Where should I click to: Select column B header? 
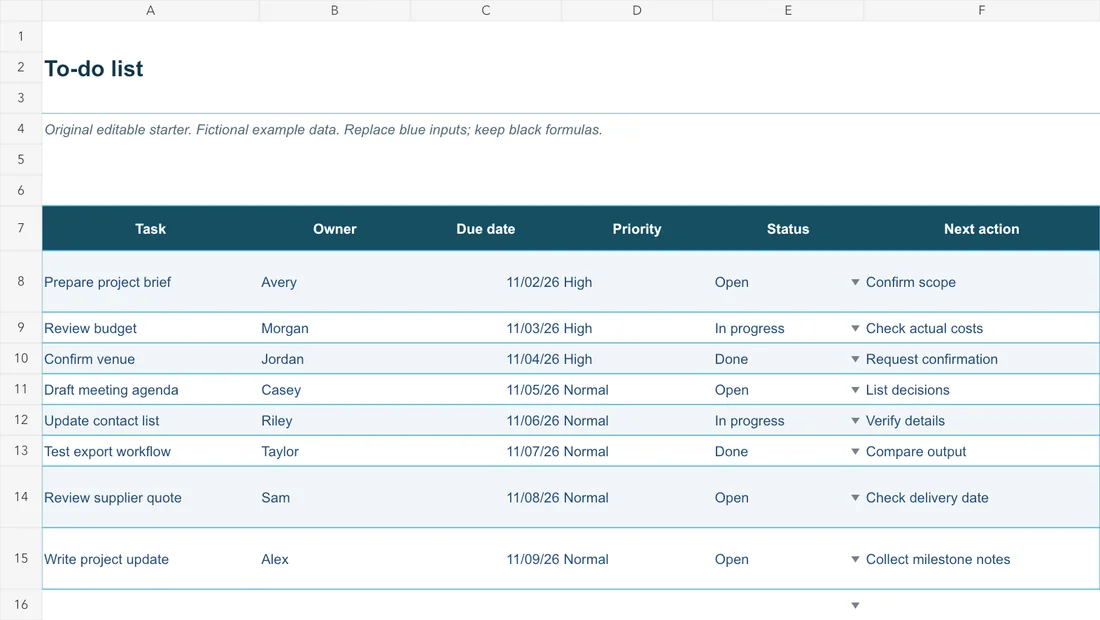335,11
